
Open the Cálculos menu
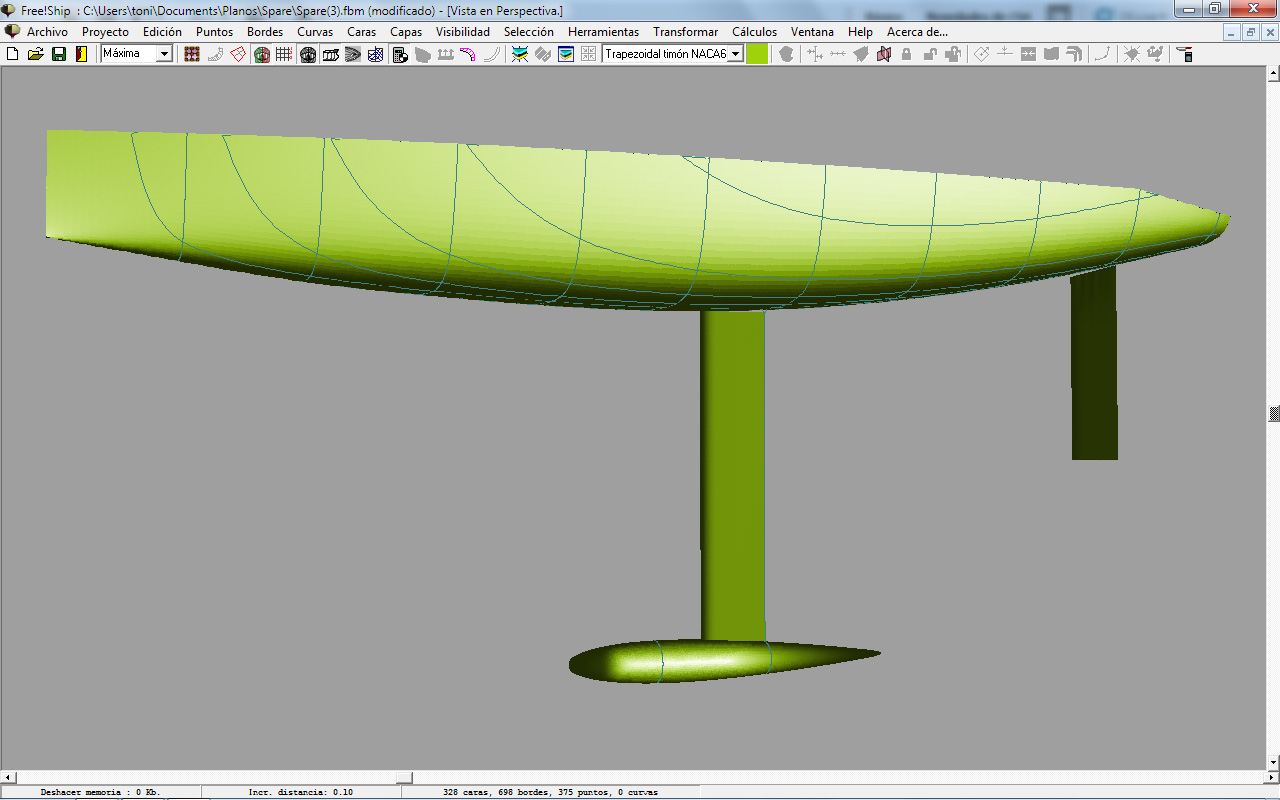point(754,32)
